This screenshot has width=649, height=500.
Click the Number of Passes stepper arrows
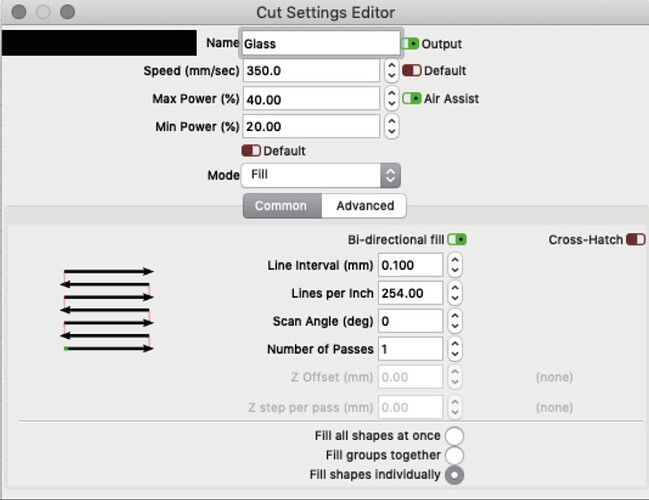454,349
